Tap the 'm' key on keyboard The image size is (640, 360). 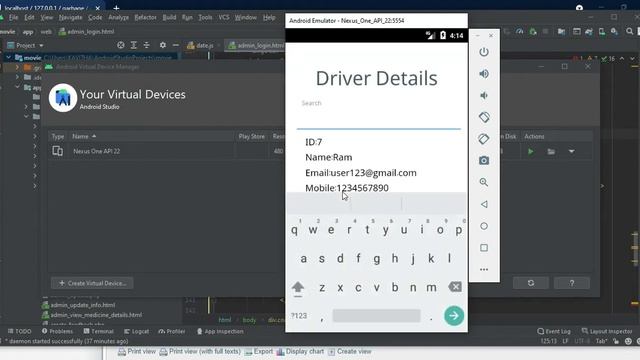click(x=431, y=287)
